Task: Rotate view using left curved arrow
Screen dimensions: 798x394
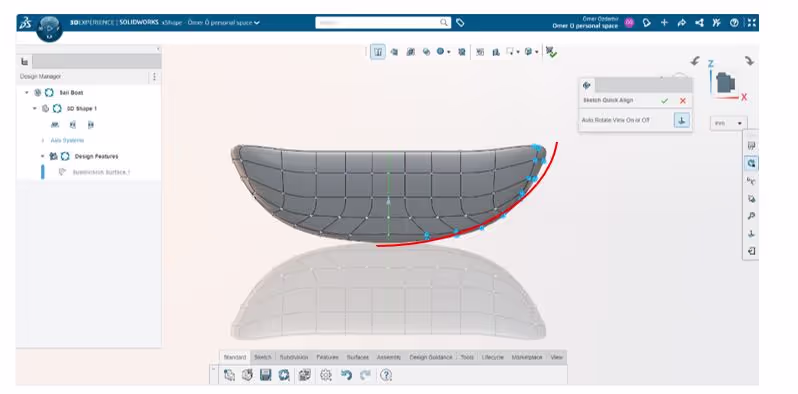Action: (695, 61)
